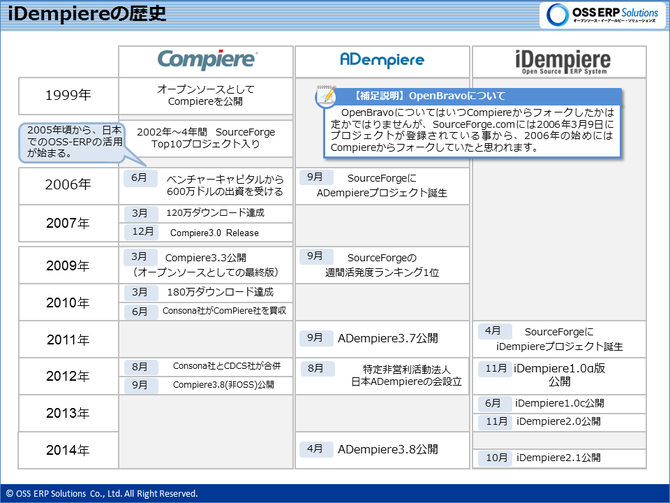Click ADempiere3.7公開 entry
This screenshot has height=503, width=670.
click(388, 339)
